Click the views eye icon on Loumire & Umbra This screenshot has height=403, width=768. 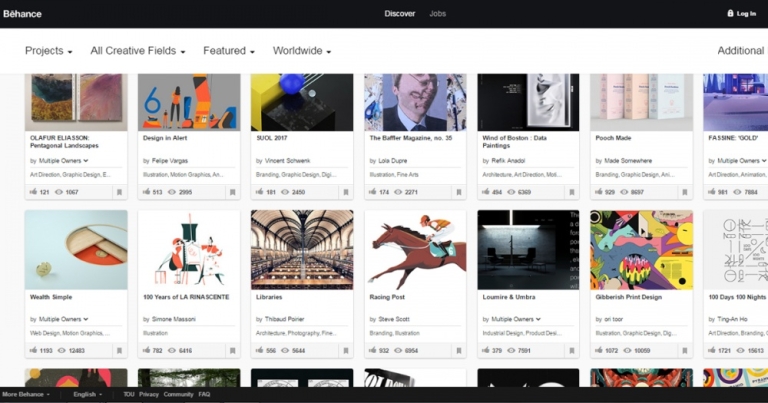pyautogui.click(x=511, y=350)
